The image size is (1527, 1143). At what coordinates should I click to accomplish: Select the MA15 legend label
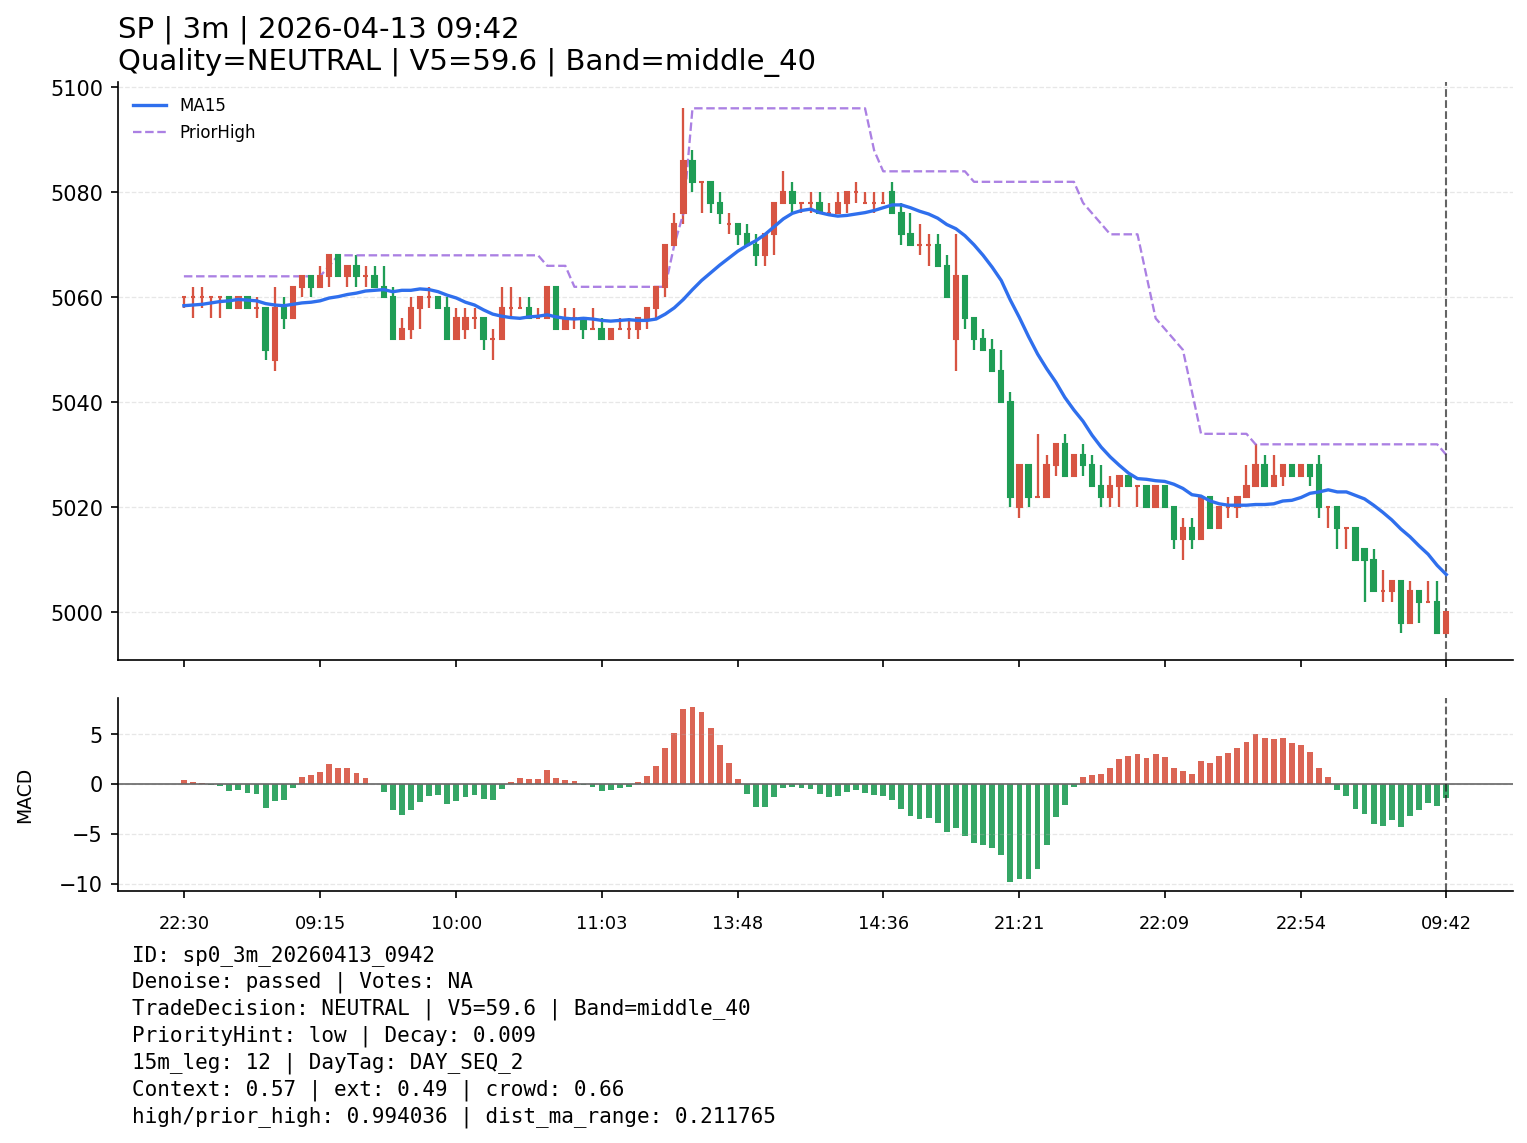(202, 105)
